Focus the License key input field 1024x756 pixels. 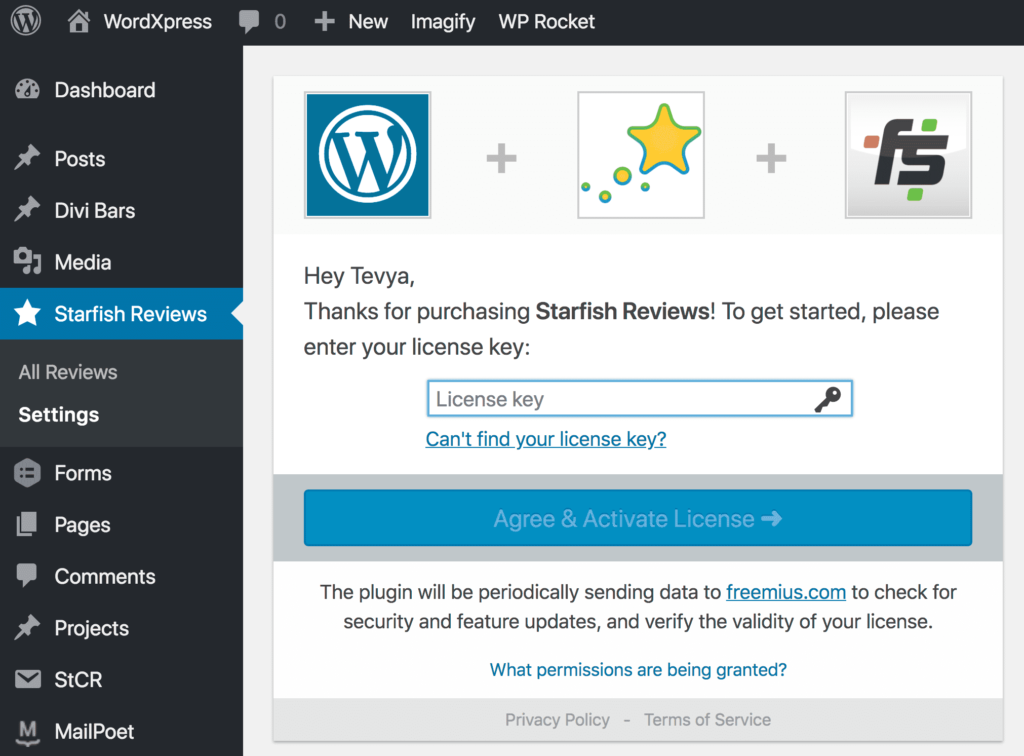tap(640, 398)
